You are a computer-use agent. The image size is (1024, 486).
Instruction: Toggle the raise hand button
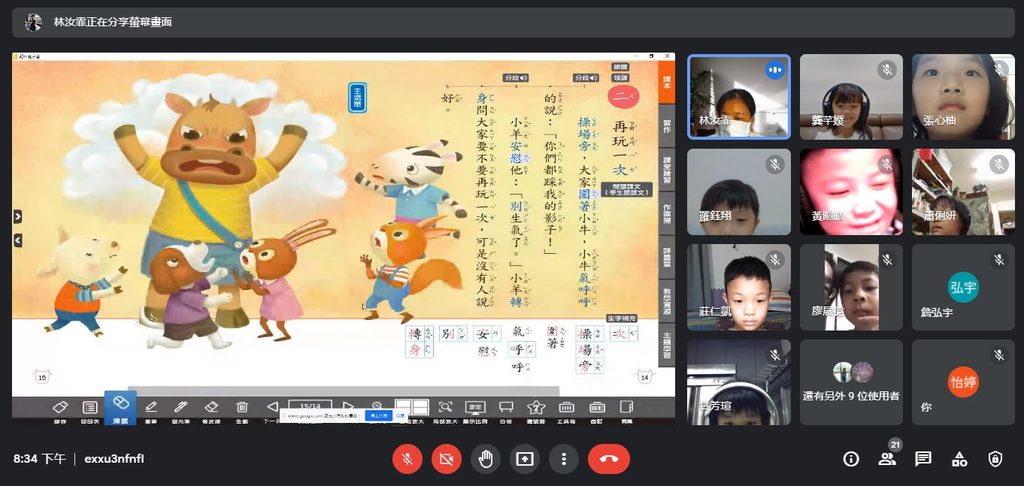(x=485, y=459)
